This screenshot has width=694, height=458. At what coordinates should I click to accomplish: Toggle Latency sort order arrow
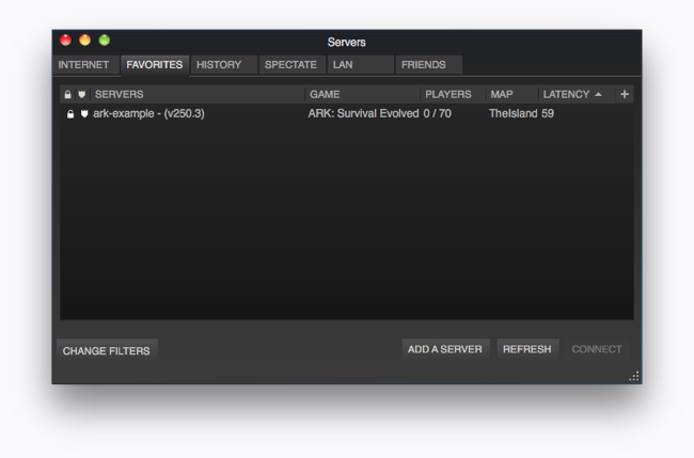(598, 94)
